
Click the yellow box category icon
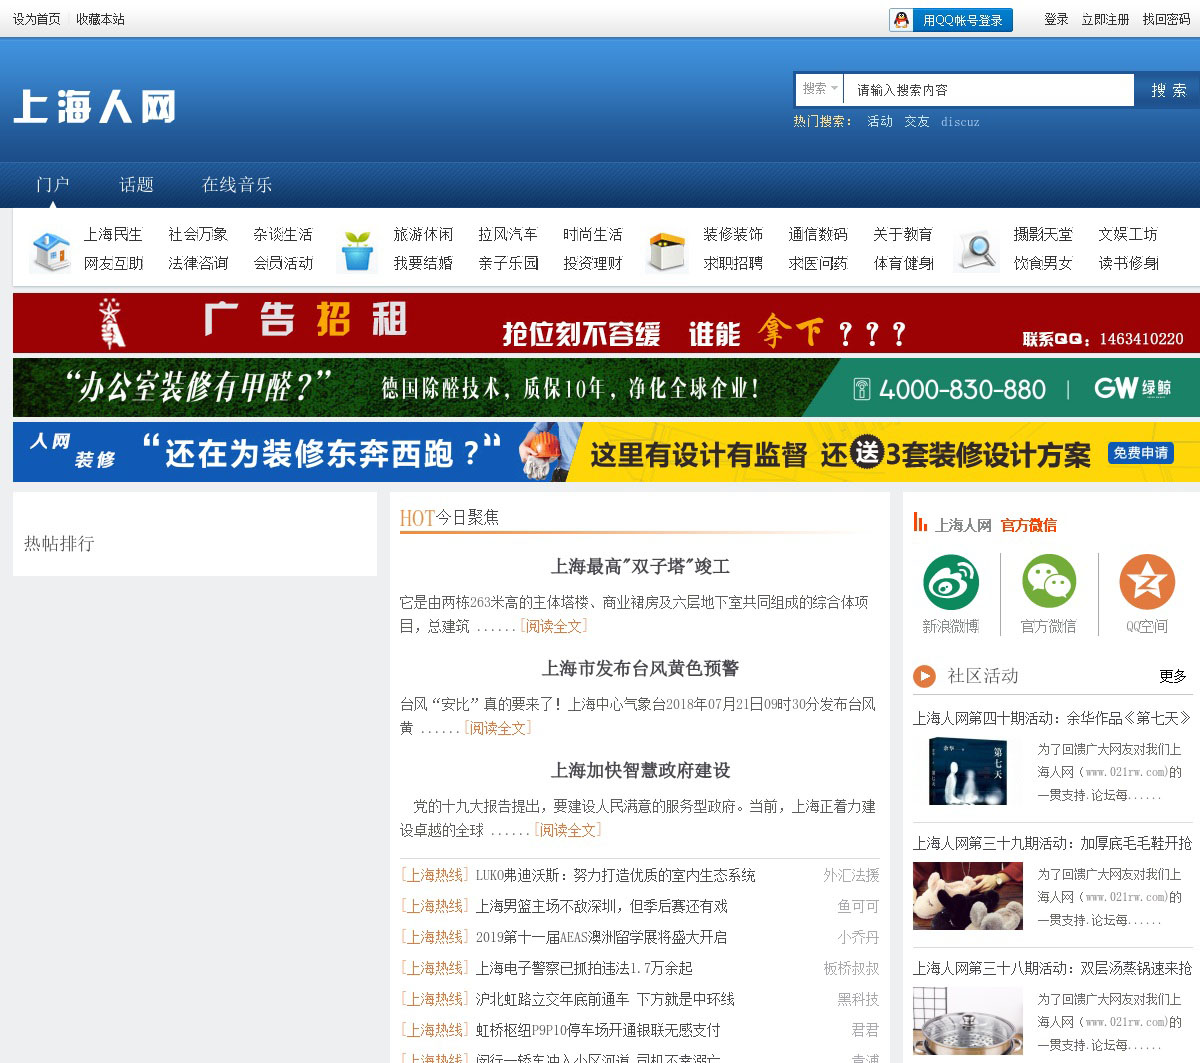[666, 251]
